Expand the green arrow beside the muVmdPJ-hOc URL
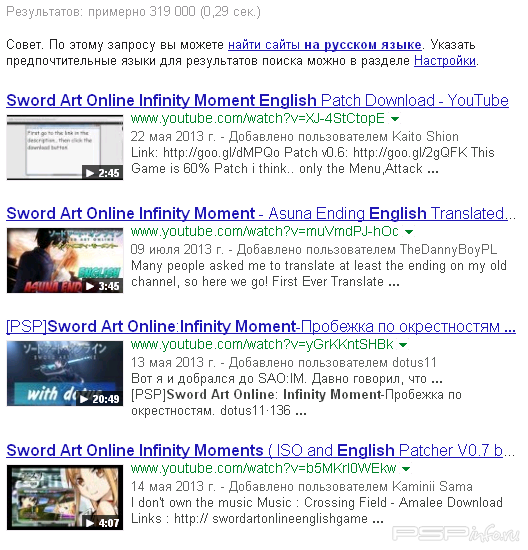The width and height of the screenshot is (528, 550). pos(409,232)
